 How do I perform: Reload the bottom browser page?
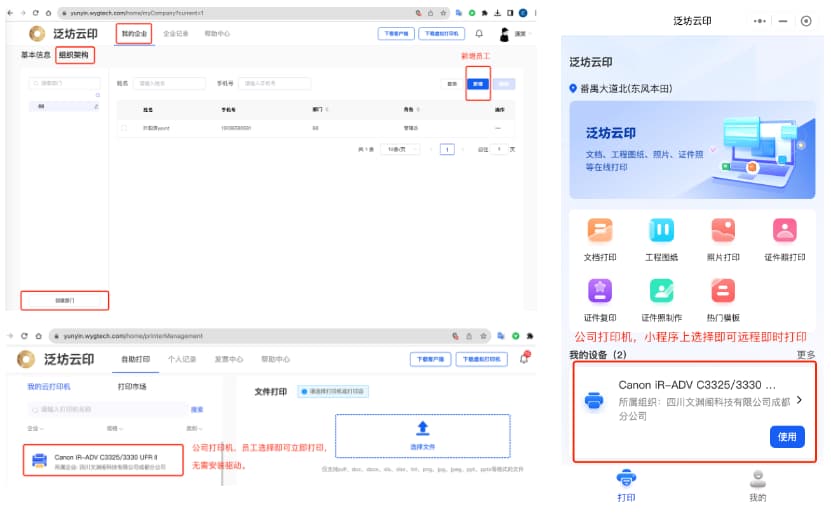point(24,336)
